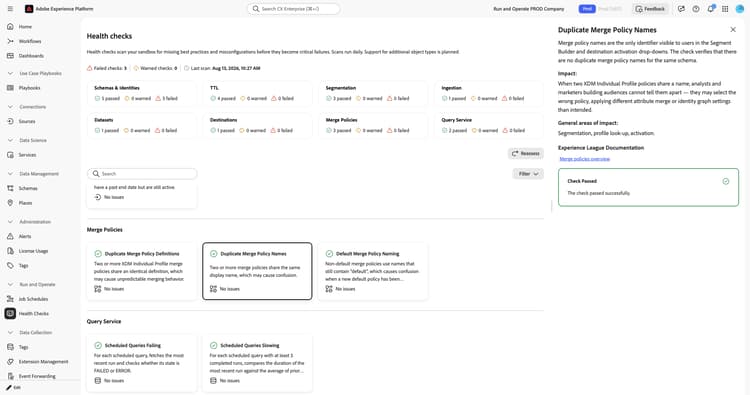Collapse the Data Collection section
Screen dimensions: 750x395
[x=10, y=332]
